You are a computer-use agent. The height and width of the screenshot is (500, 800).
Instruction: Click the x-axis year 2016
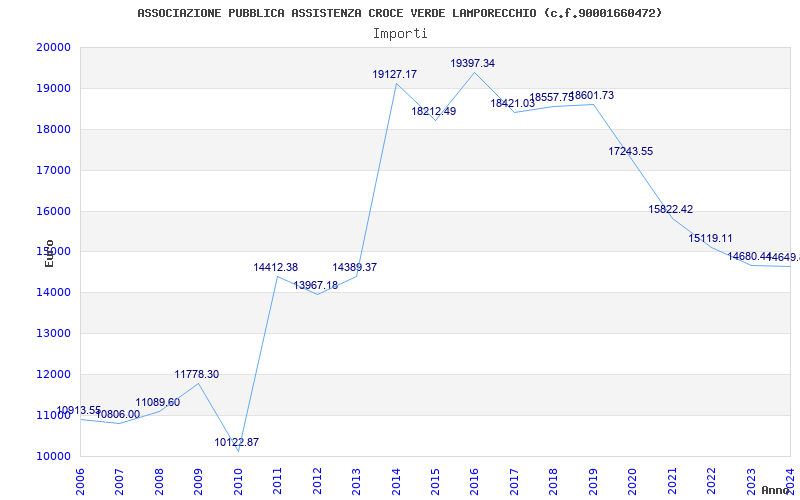pyautogui.click(x=474, y=481)
